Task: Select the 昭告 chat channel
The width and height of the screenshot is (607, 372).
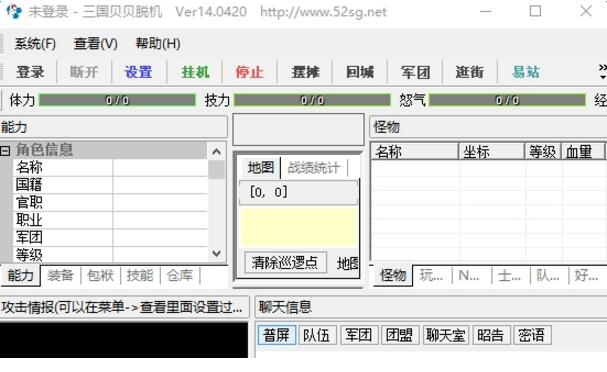Action: tap(491, 335)
